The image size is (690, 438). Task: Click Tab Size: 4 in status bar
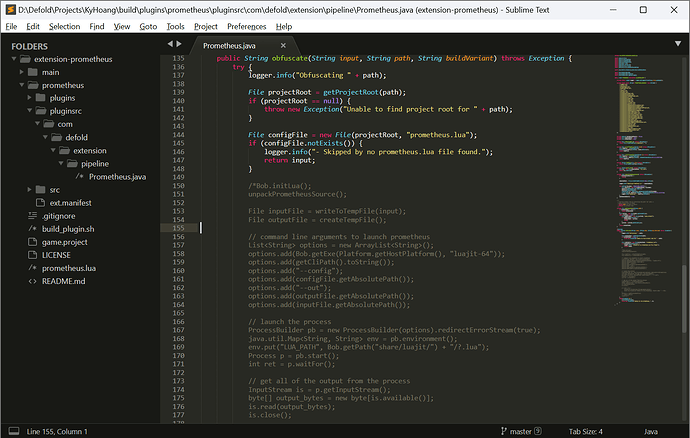click(x=585, y=431)
